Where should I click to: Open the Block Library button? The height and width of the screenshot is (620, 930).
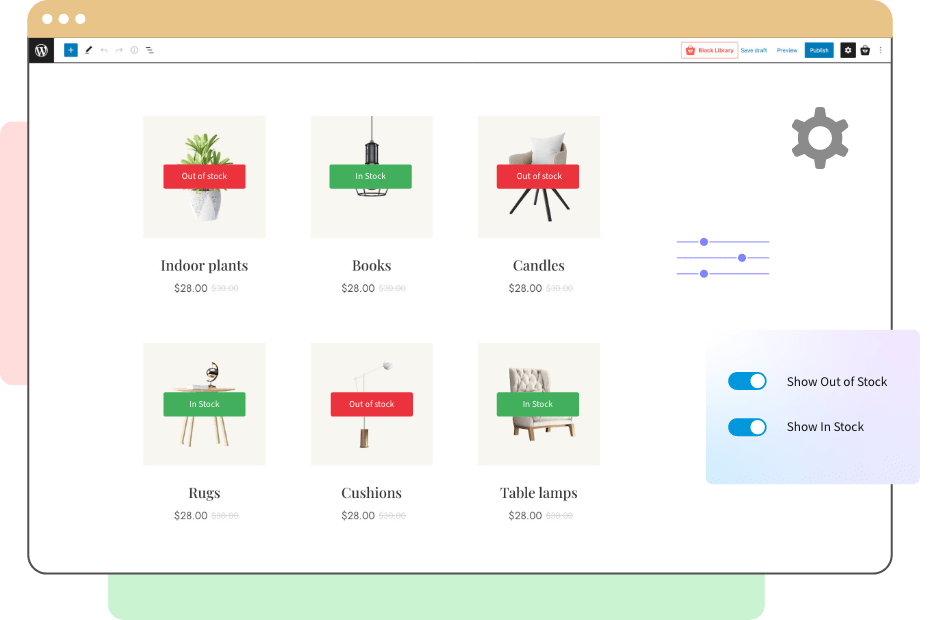click(x=709, y=50)
